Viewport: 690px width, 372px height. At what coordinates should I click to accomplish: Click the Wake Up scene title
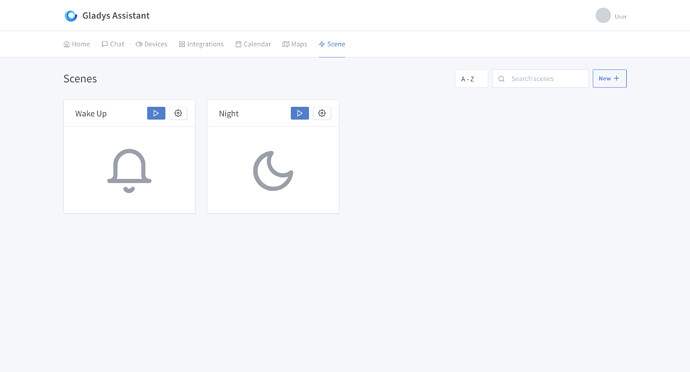click(91, 114)
